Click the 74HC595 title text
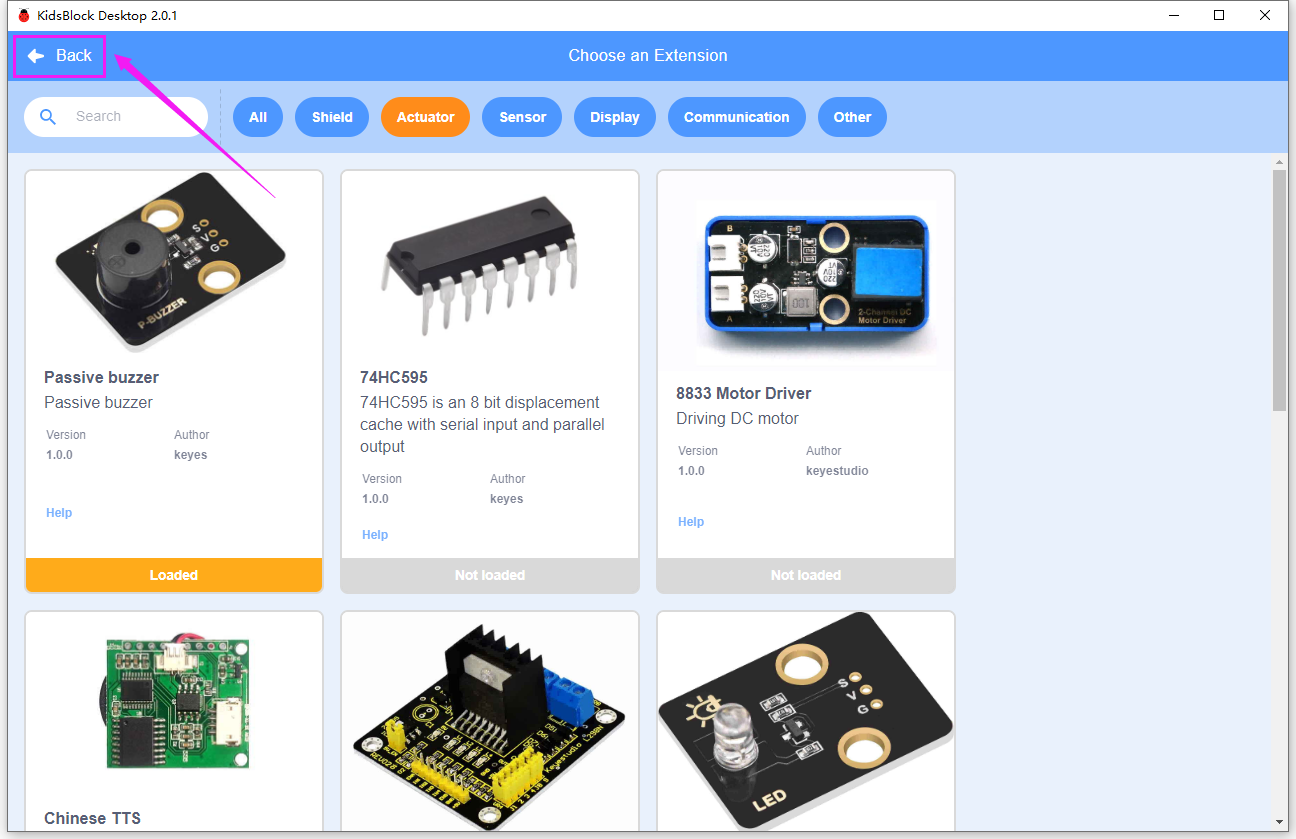 click(394, 377)
